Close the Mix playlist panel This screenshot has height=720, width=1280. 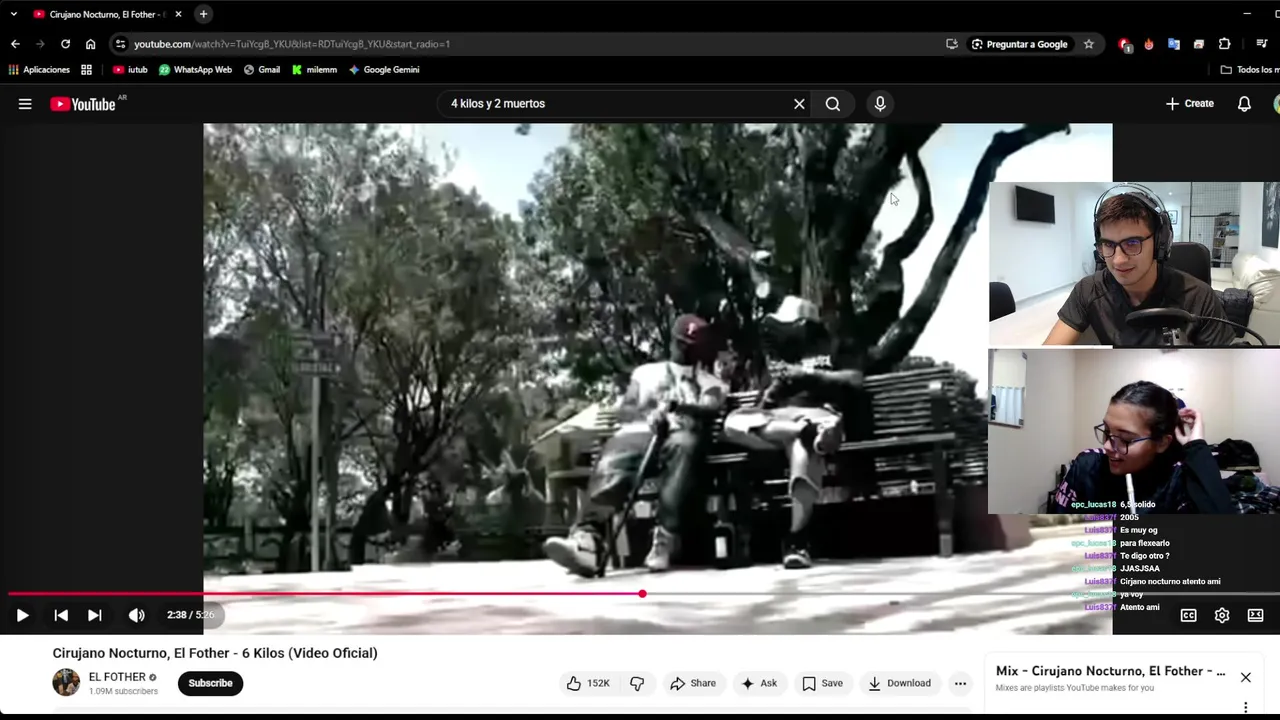click(1245, 677)
